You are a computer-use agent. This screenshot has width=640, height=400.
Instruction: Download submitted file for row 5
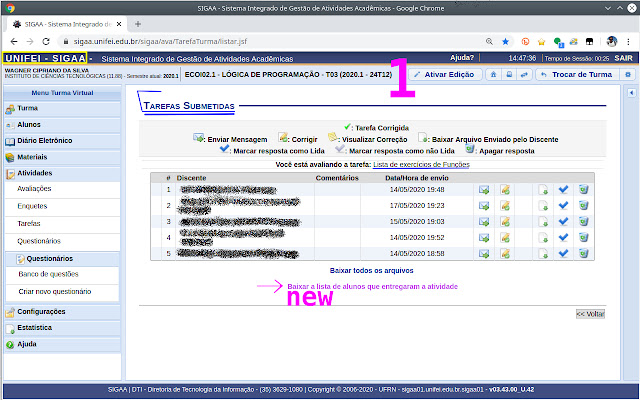[543, 254]
